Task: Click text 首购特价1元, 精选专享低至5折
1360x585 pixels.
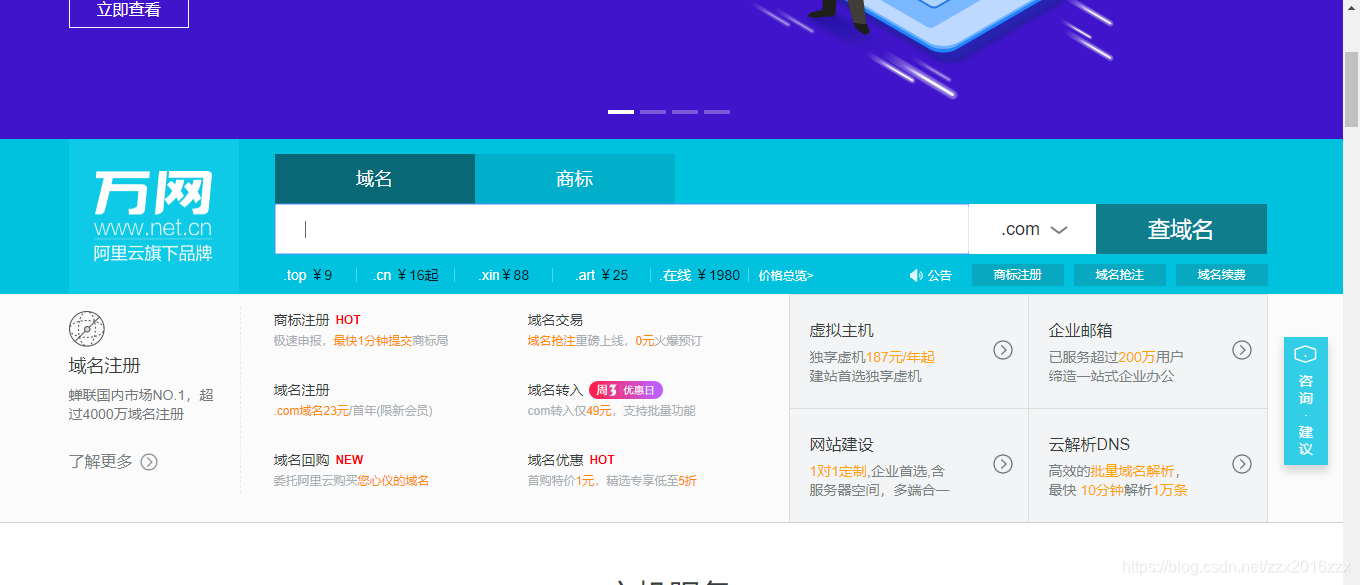Action: click(612, 481)
